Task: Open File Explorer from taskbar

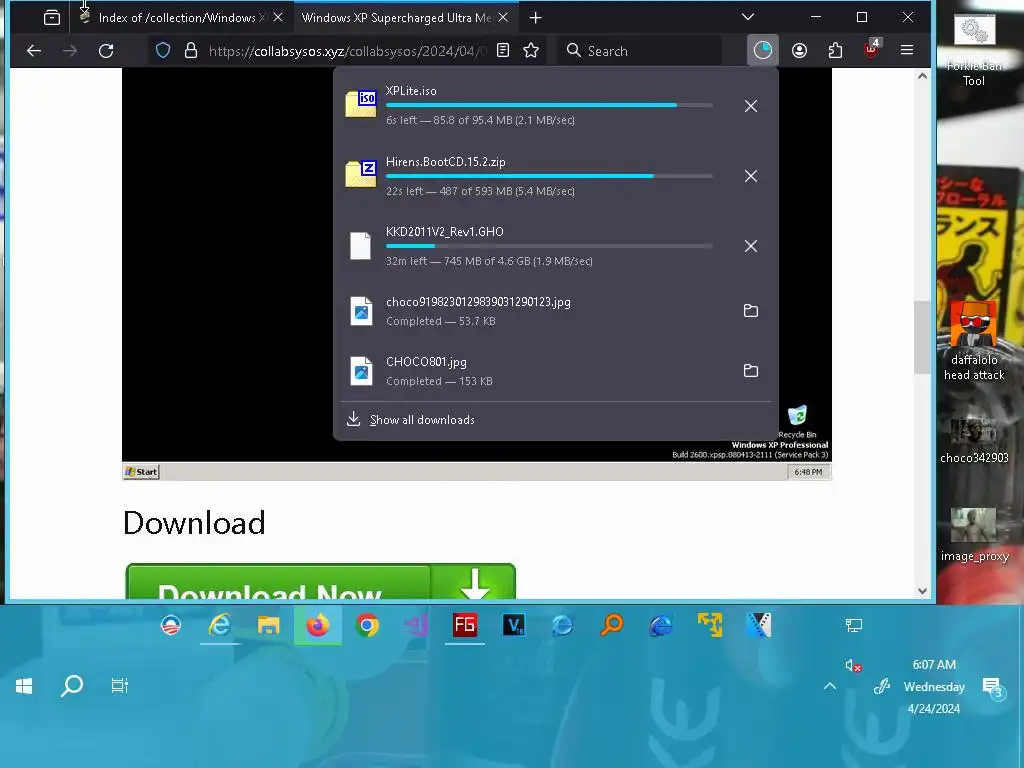Action: pyautogui.click(x=268, y=626)
